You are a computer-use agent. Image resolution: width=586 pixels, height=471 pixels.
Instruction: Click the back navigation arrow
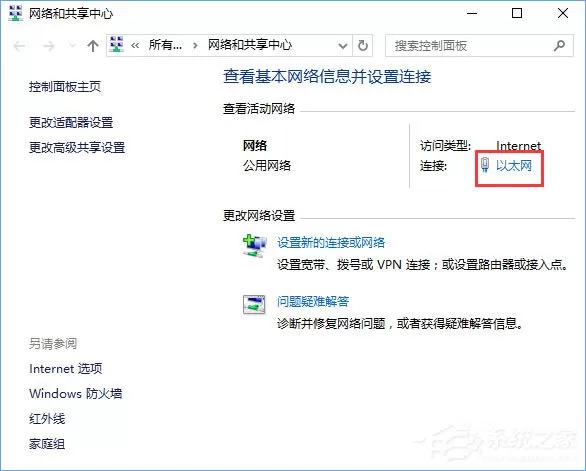(x=19, y=46)
